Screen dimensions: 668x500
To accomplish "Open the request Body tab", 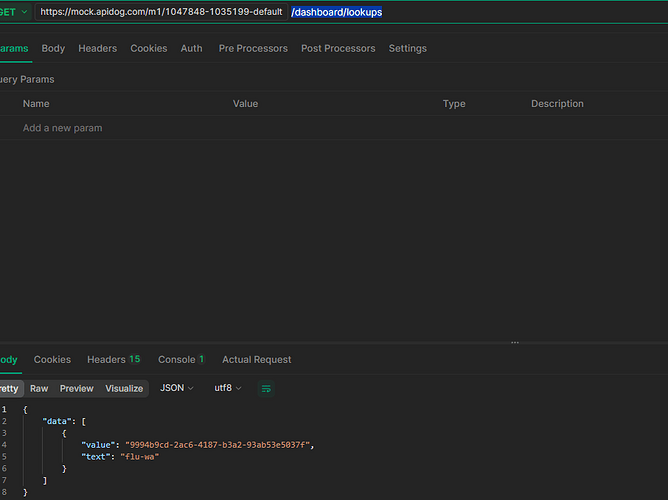I will [x=53, y=49].
